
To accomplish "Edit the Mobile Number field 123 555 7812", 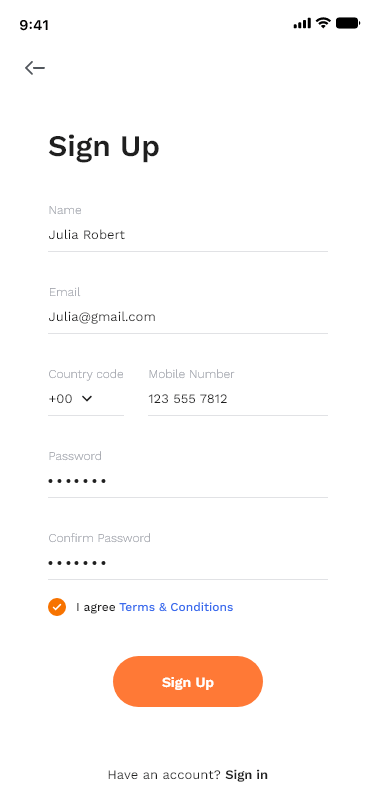I will (238, 399).
